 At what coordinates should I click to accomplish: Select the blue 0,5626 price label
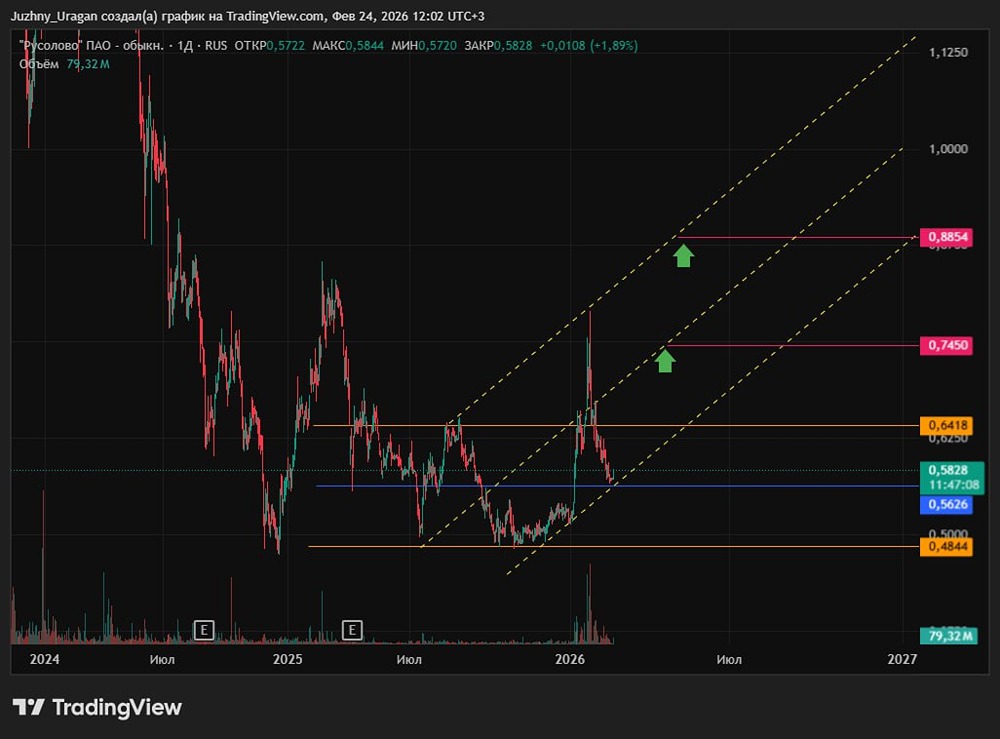[946, 504]
